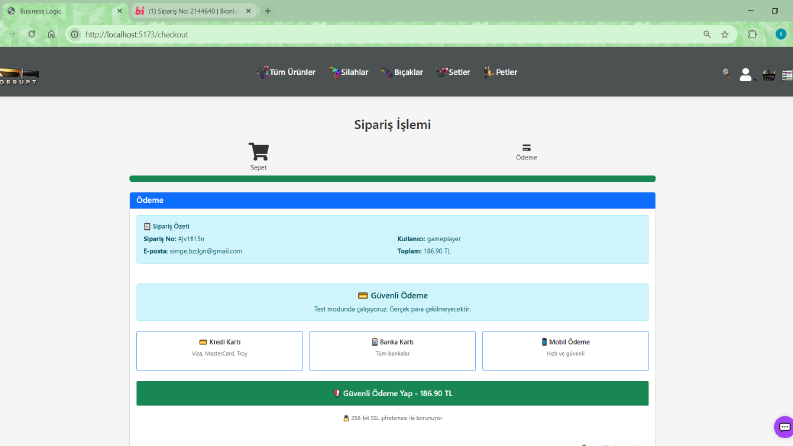The image size is (793, 446).
Task: Open the Petler category
Action: tap(500, 72)
